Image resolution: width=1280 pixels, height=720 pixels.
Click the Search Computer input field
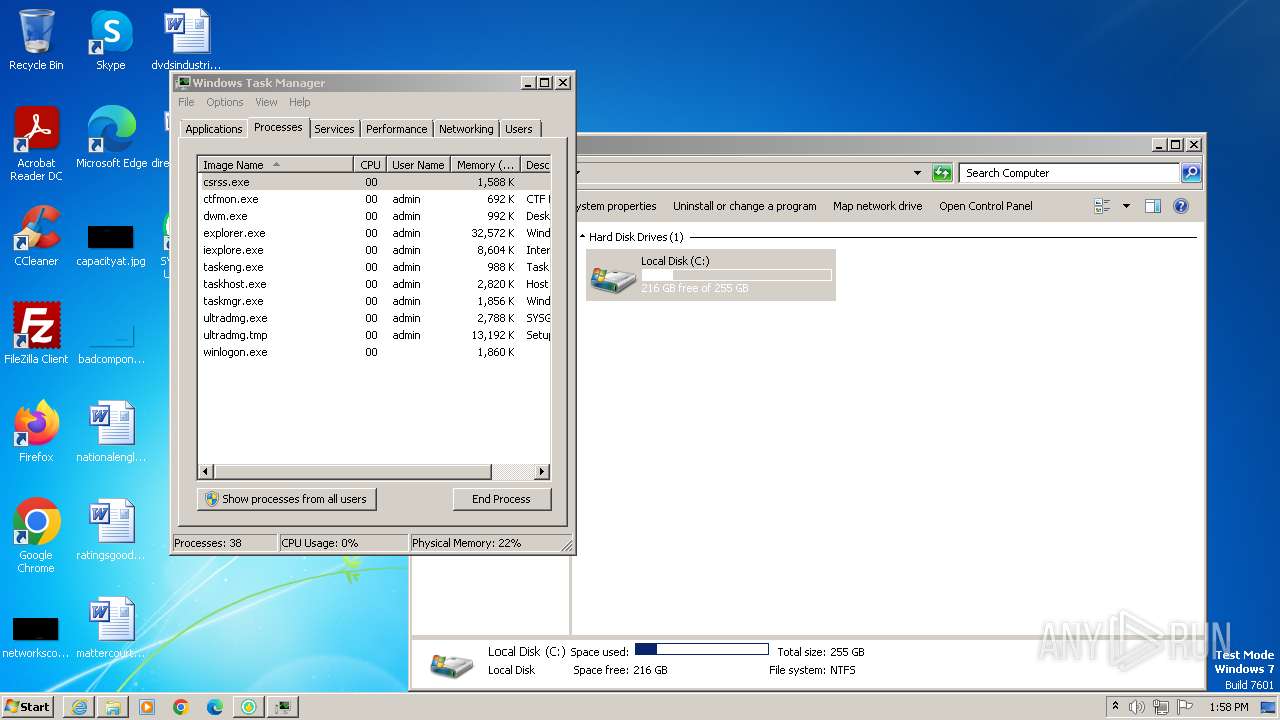tap(1068, 173)
